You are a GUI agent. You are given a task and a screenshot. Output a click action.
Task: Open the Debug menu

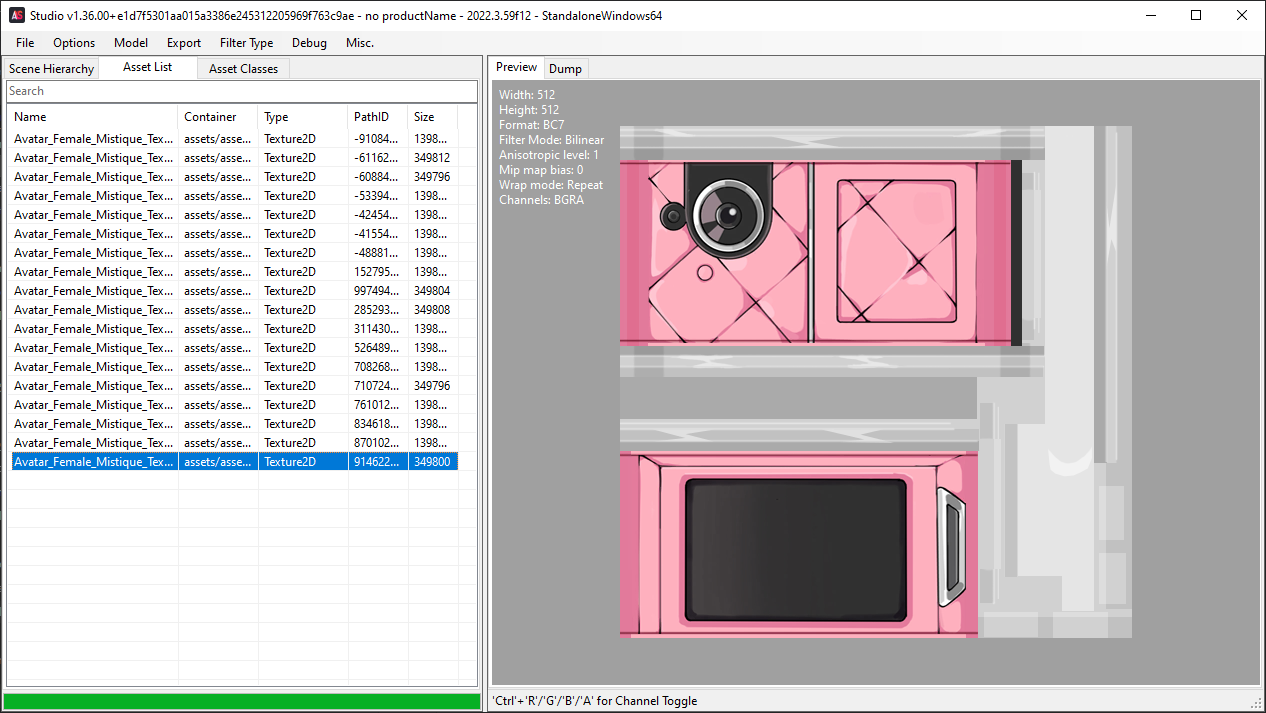pos(309,43)
